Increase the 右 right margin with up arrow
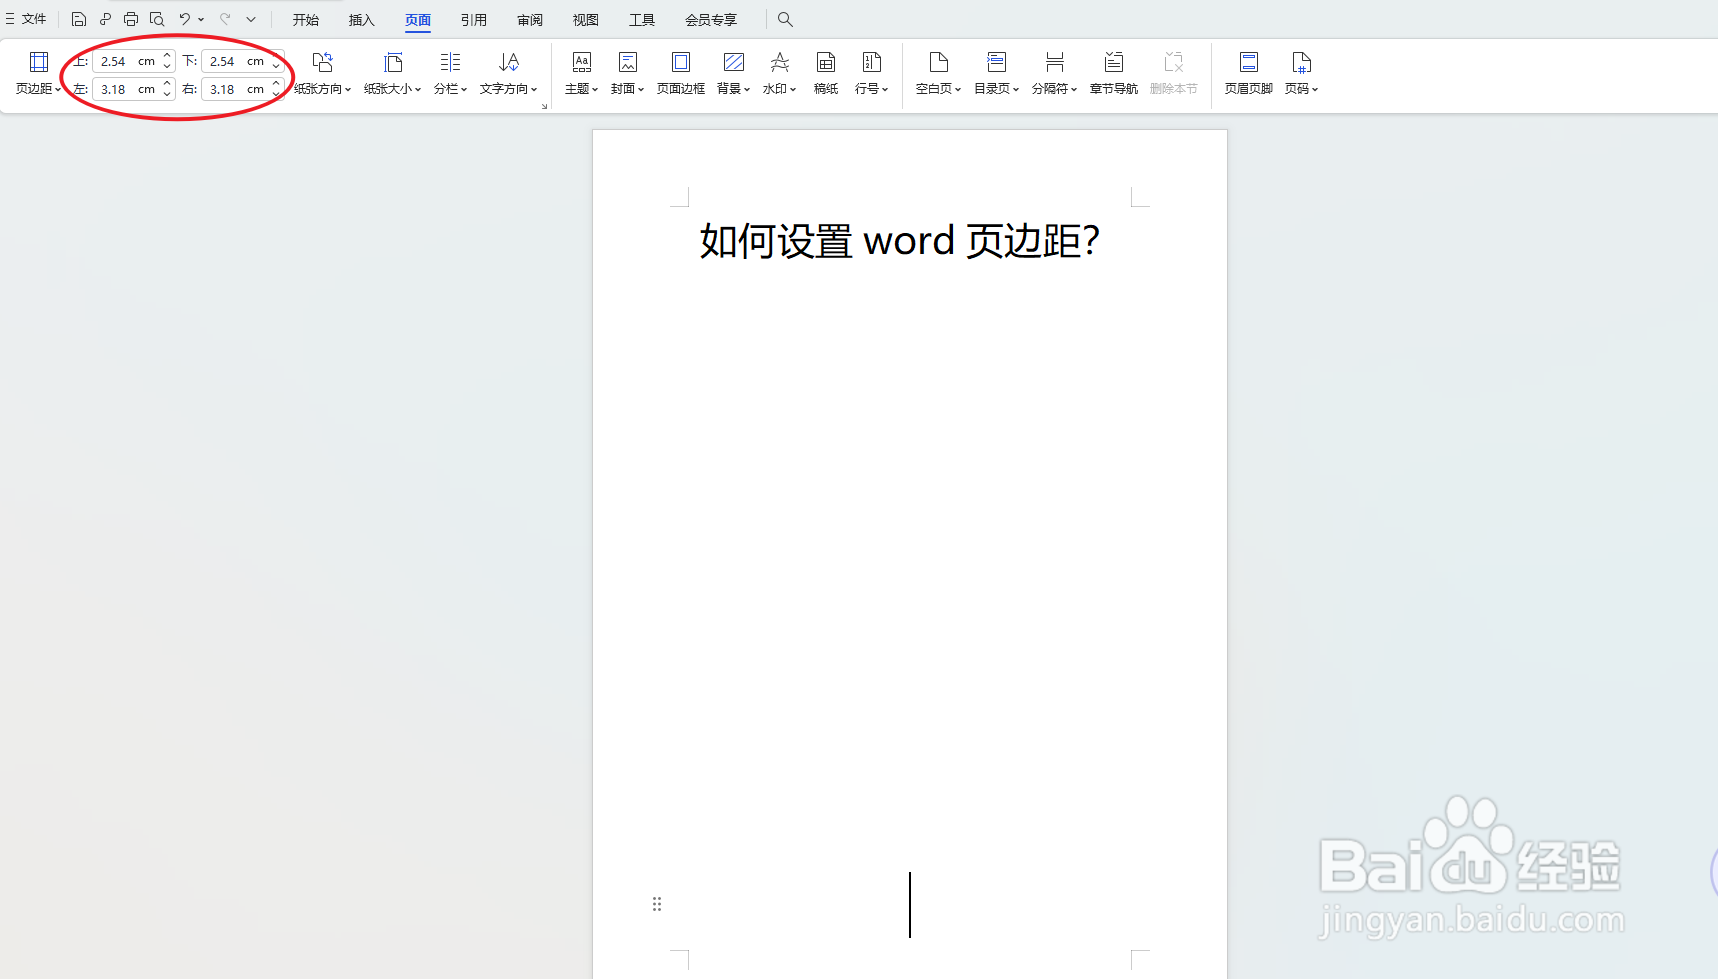Viewport: 1718px width, 979px height. 276,84
